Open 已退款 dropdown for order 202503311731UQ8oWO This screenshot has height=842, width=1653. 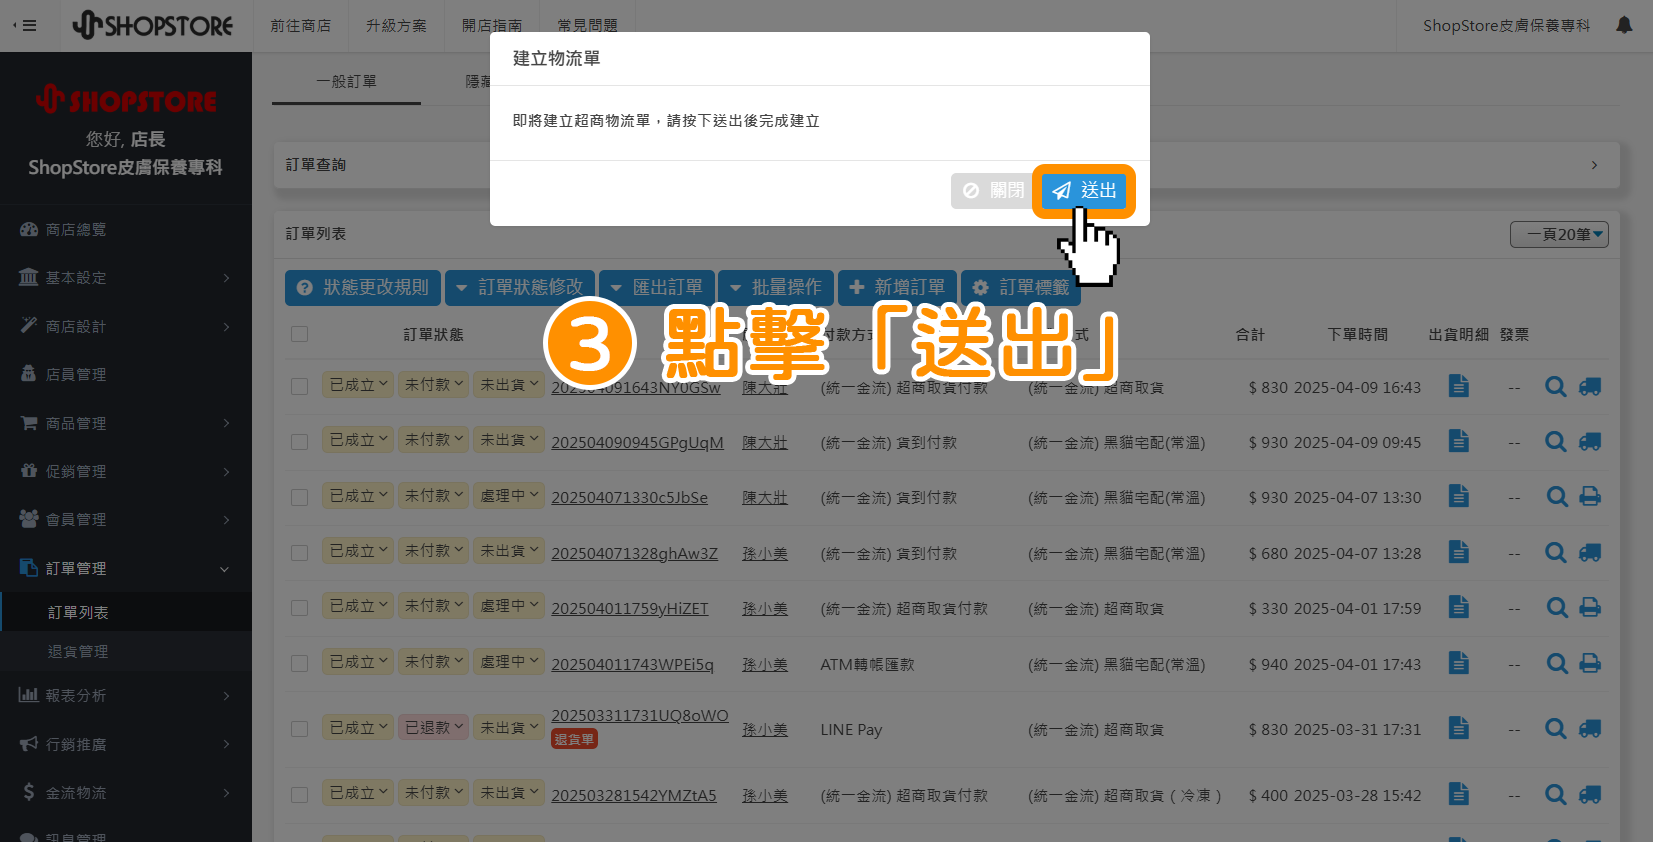pyautogui.click(x=434, y=728)
